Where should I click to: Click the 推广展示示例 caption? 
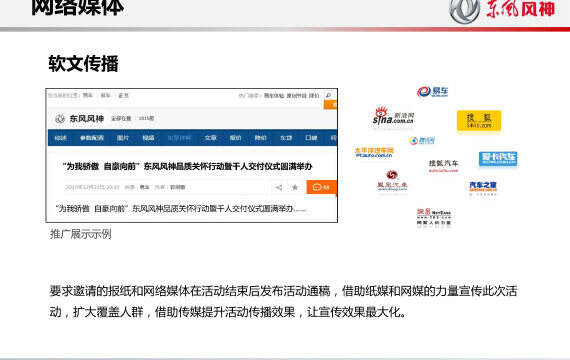tap(80, 234)
